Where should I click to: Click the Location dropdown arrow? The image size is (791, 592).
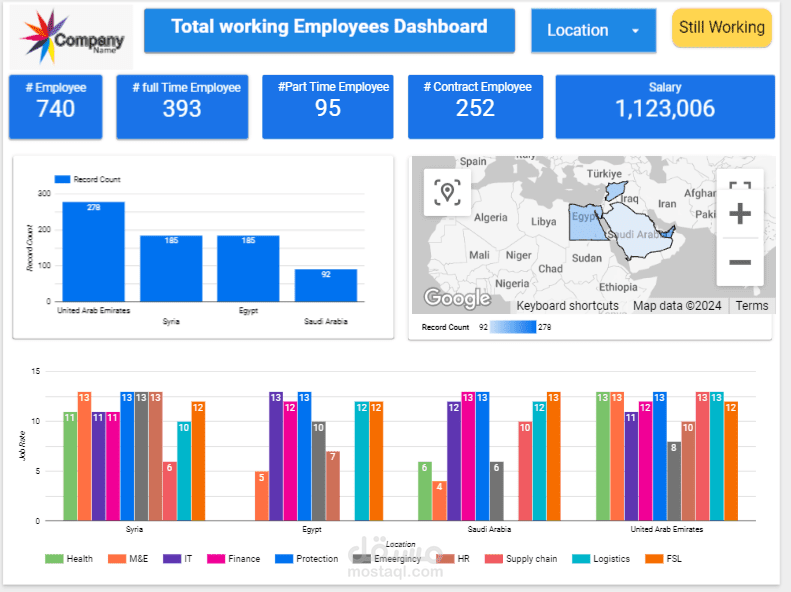[635, 31]
